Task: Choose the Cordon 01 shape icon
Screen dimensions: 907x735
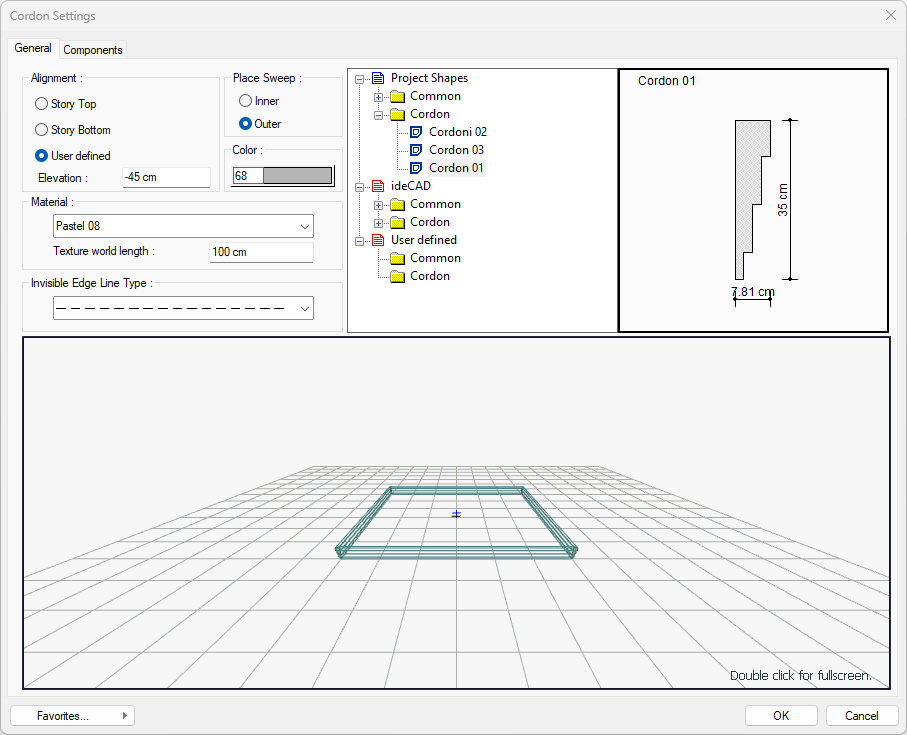Action: (418, 168)
